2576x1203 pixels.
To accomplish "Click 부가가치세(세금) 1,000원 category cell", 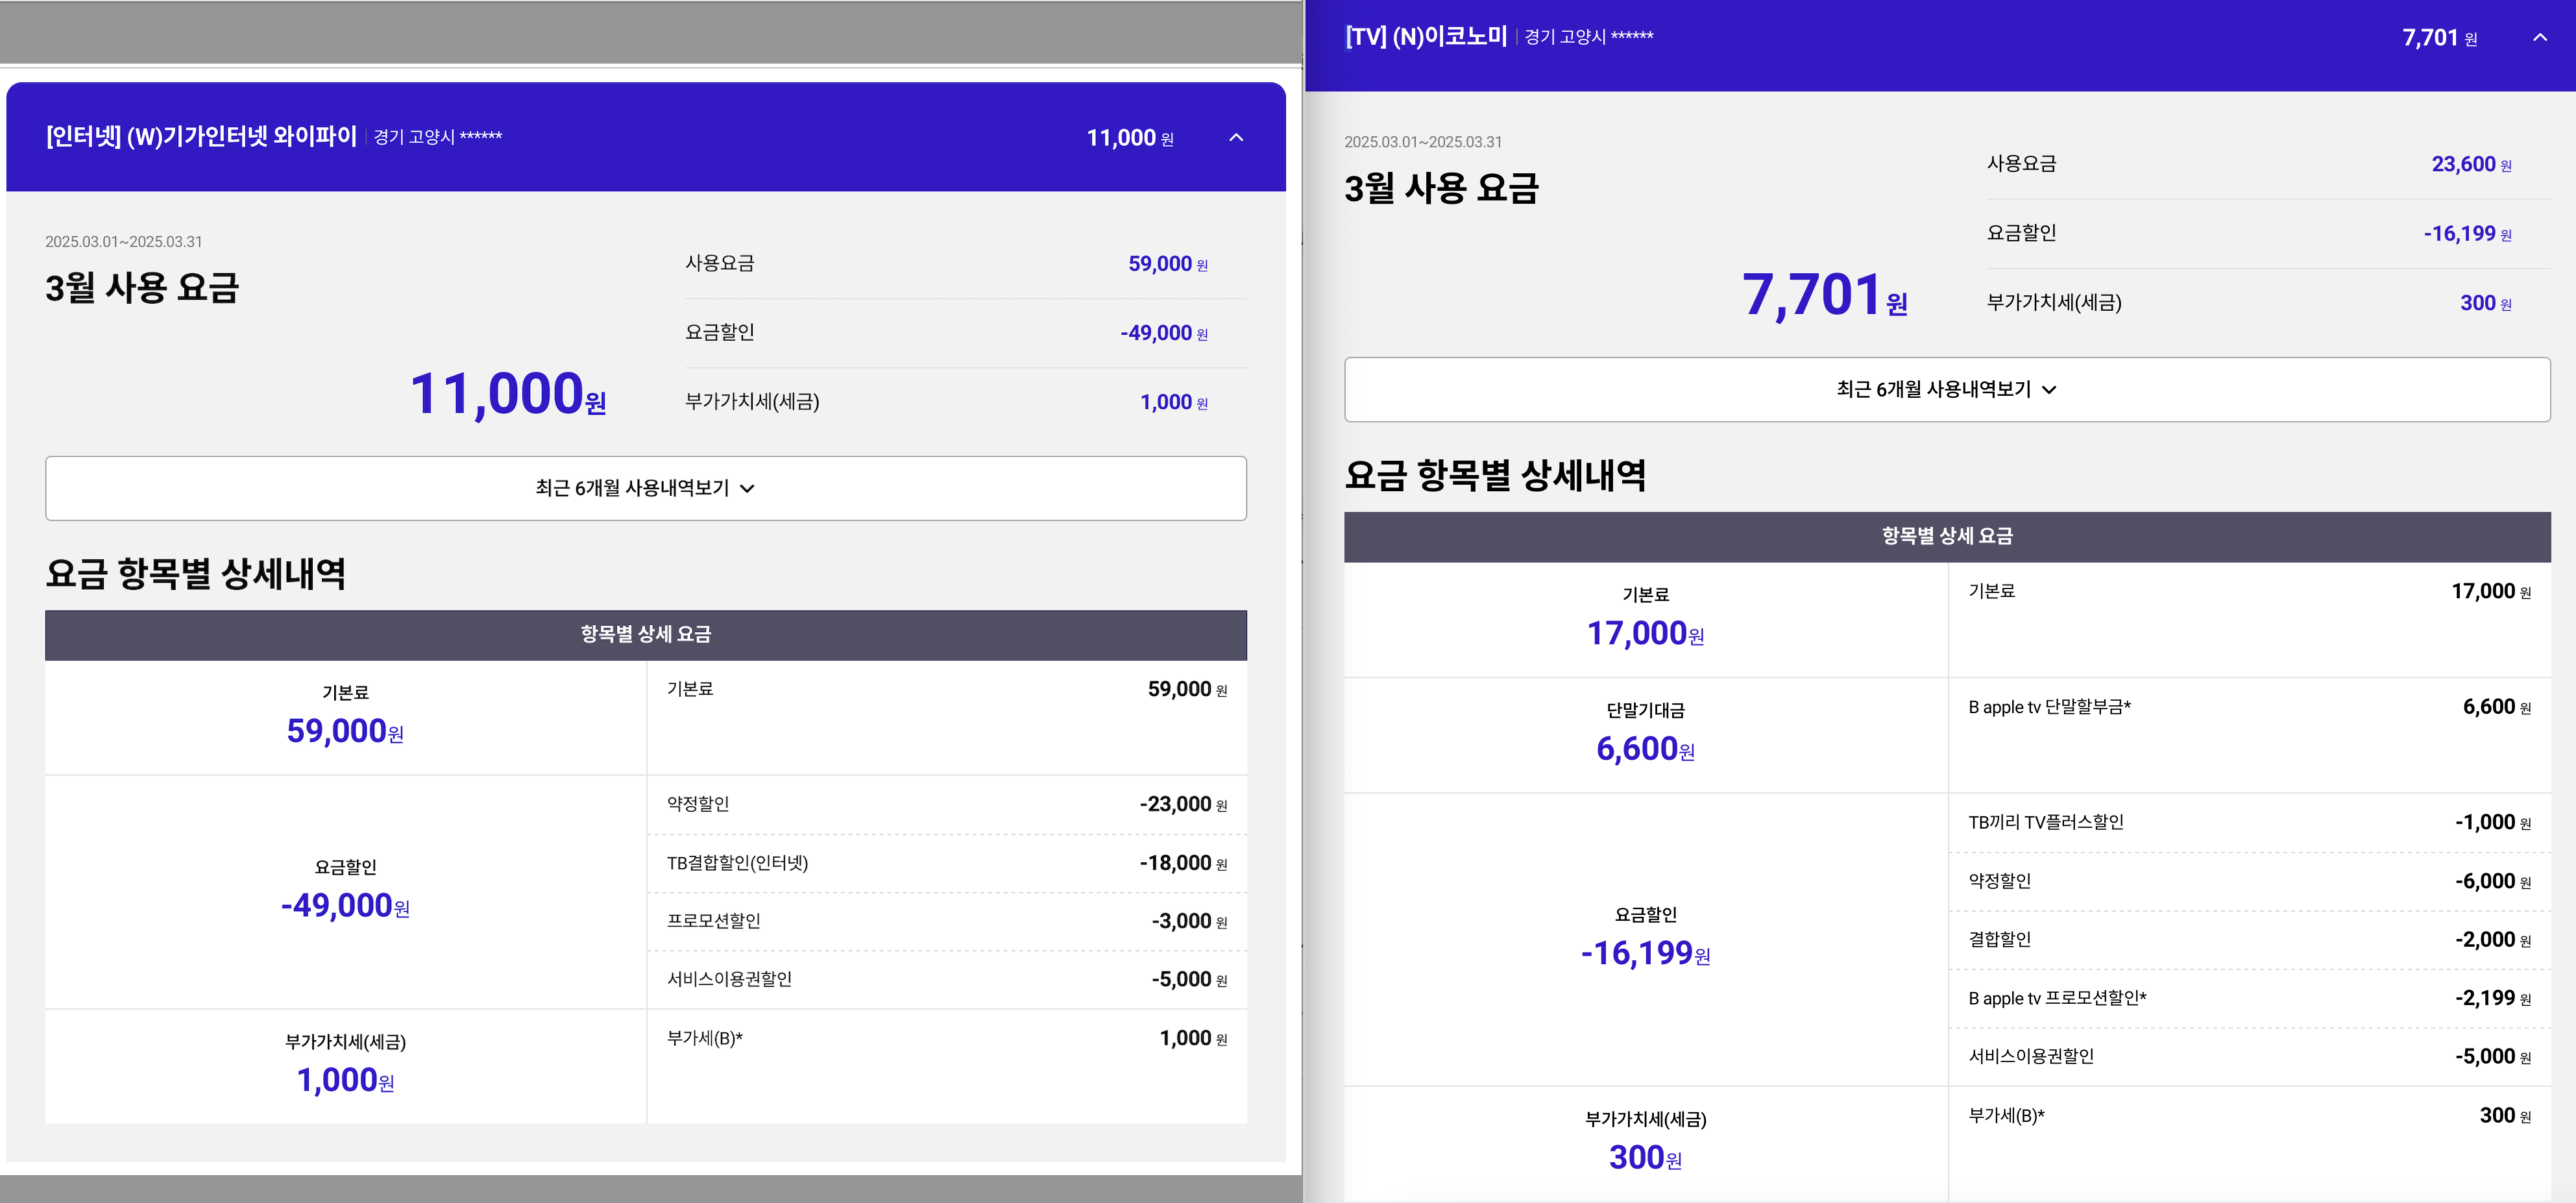I will click(x=345, y=1066).
